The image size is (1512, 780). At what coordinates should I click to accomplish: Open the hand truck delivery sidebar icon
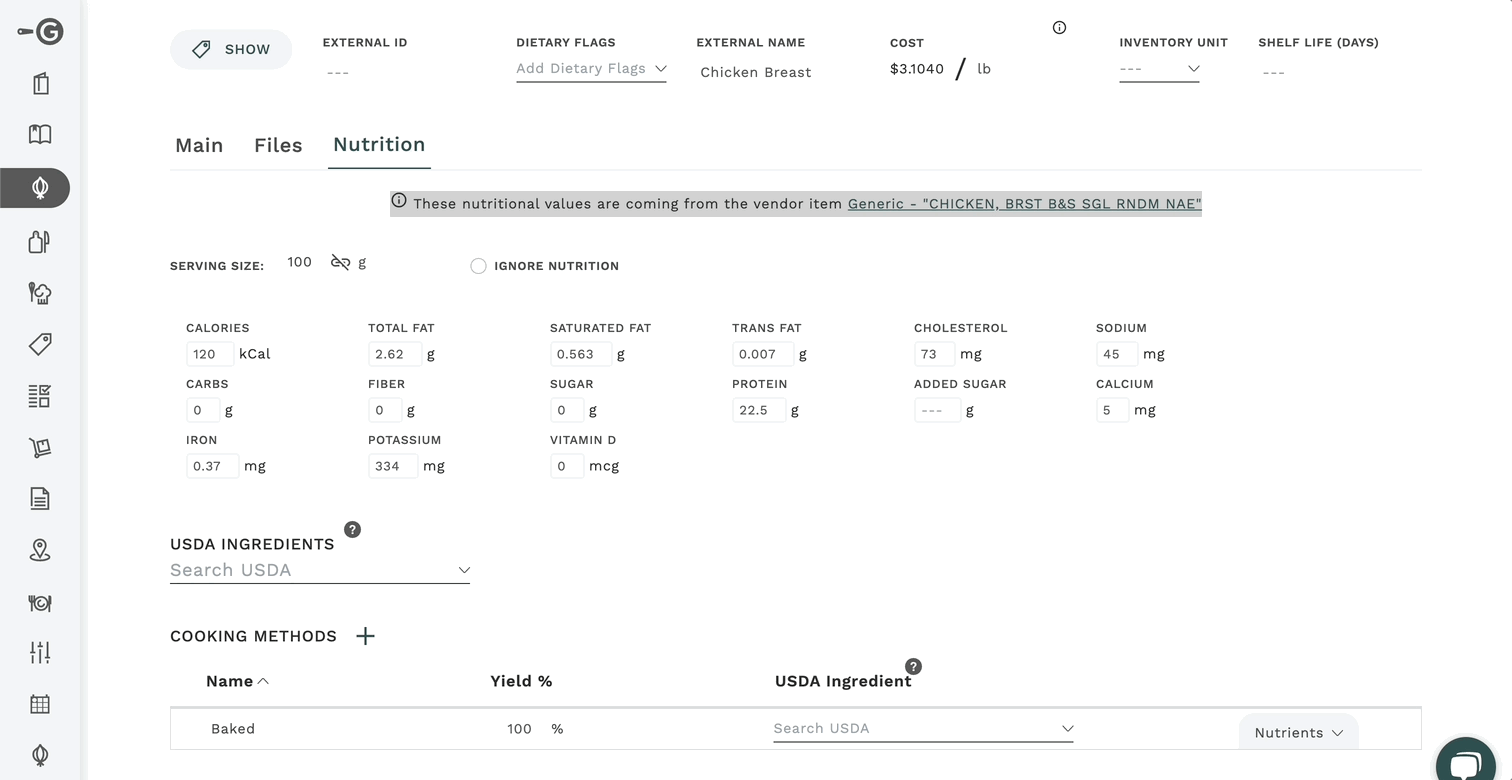click(x=40, y=448)
